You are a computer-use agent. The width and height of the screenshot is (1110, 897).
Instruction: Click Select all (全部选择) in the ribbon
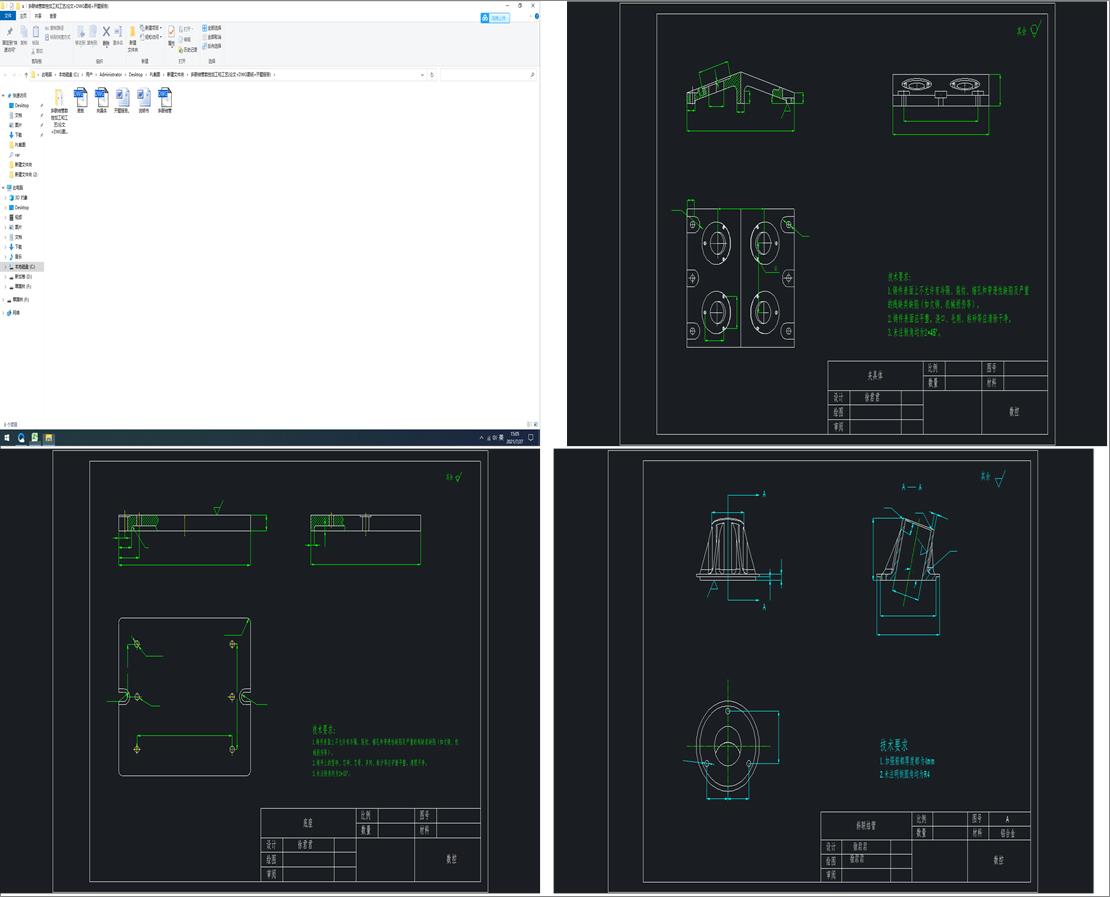tap(212, 28)
